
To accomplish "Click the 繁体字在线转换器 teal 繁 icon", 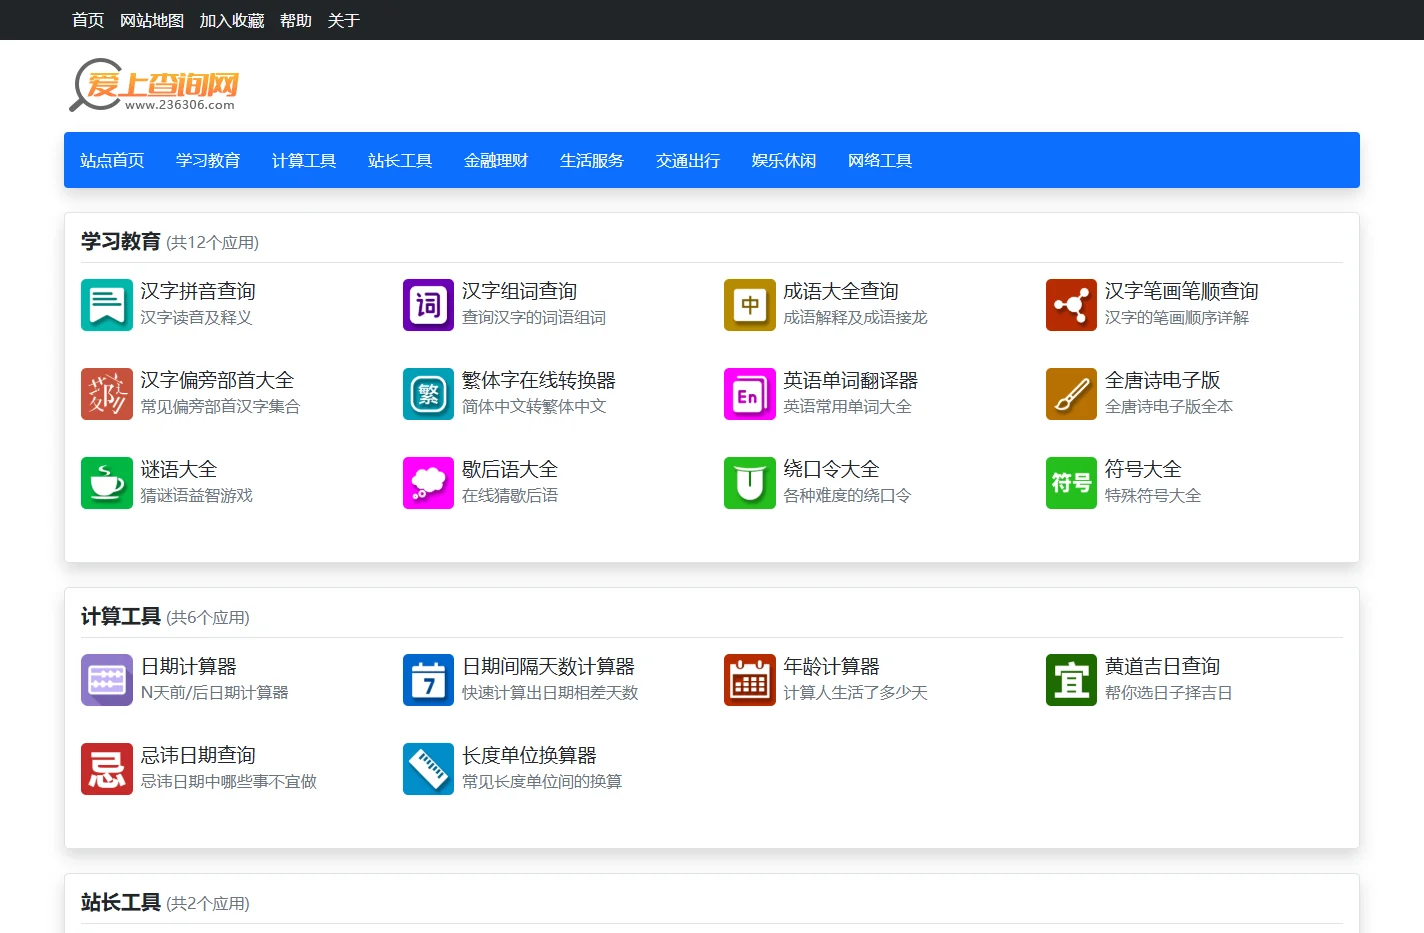I will [x=428, y=394].
